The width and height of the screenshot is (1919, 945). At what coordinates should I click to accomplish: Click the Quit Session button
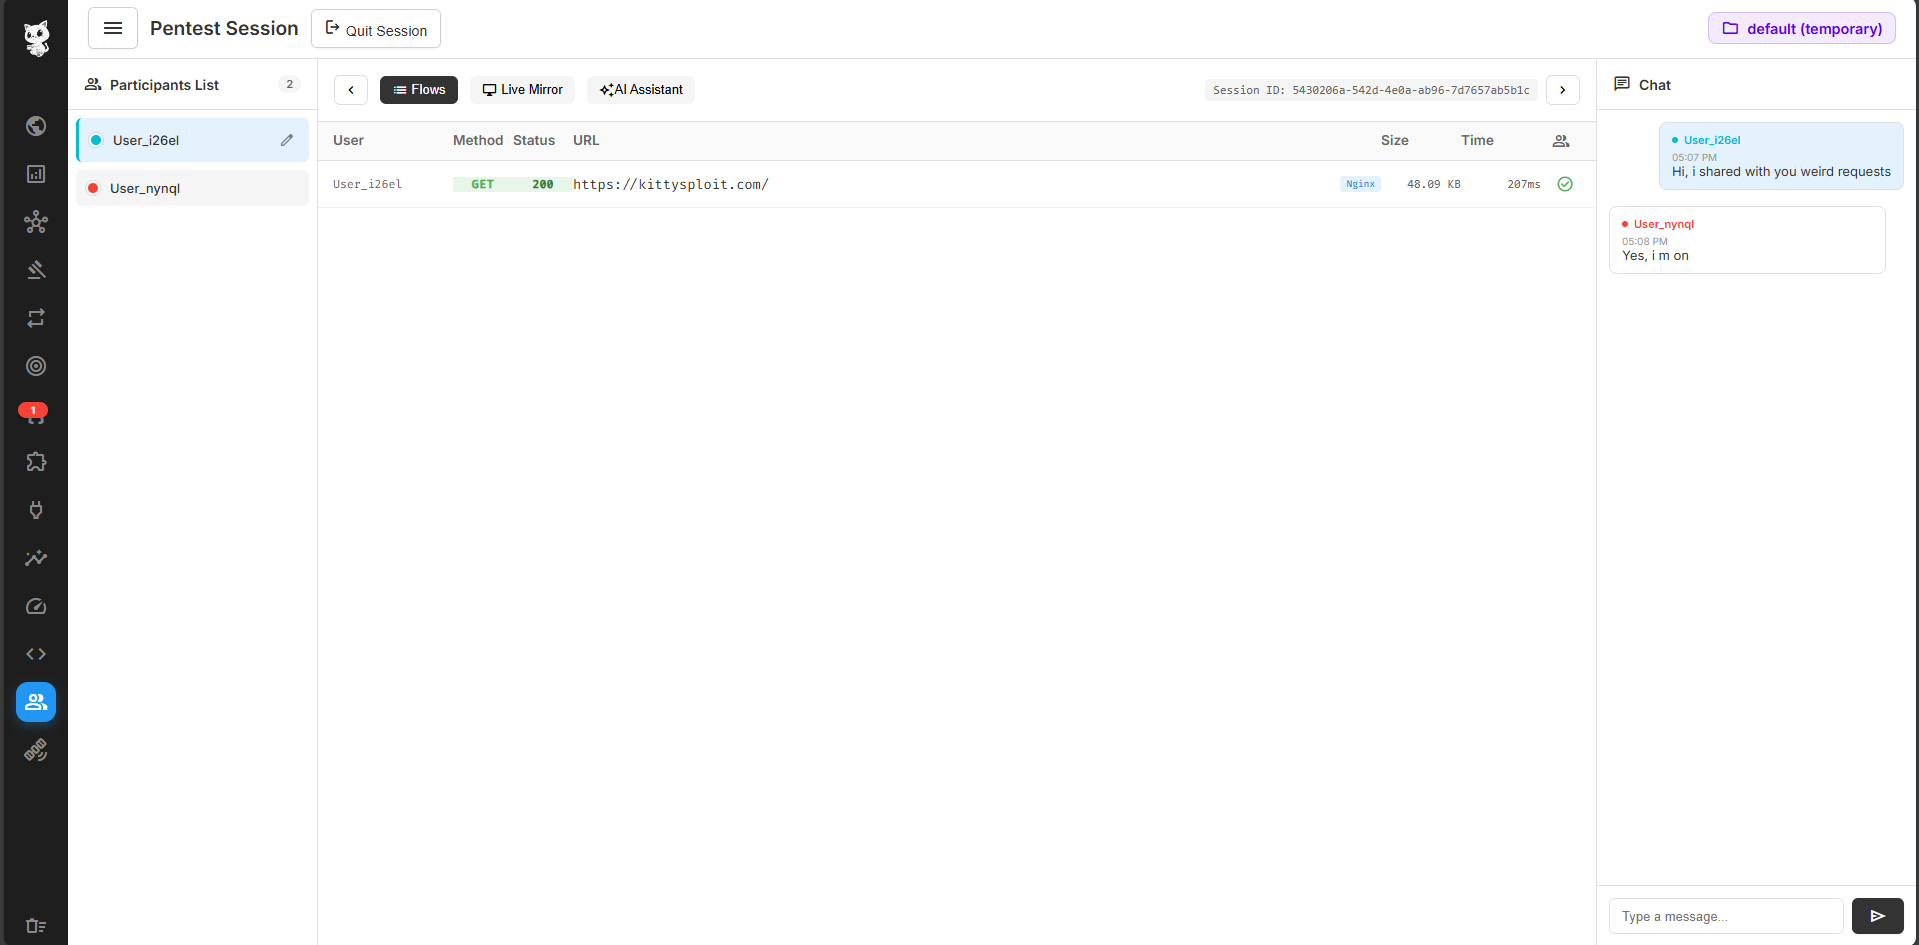click(375, 28)
